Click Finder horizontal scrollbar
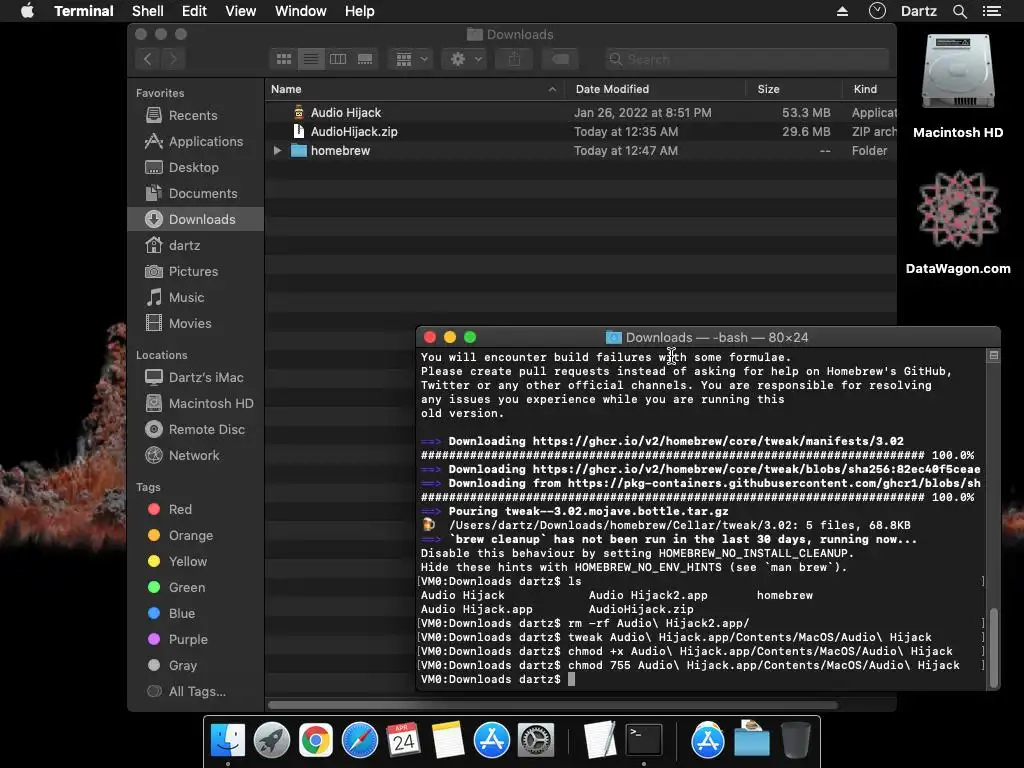The image size is (1024, 768). 552,705
